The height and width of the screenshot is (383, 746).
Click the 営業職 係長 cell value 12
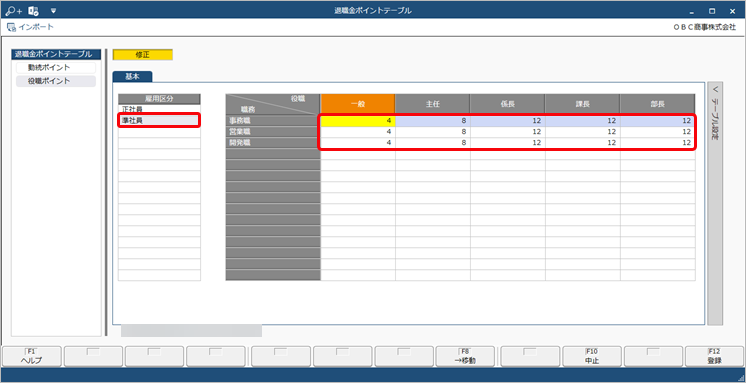point(508,131)
